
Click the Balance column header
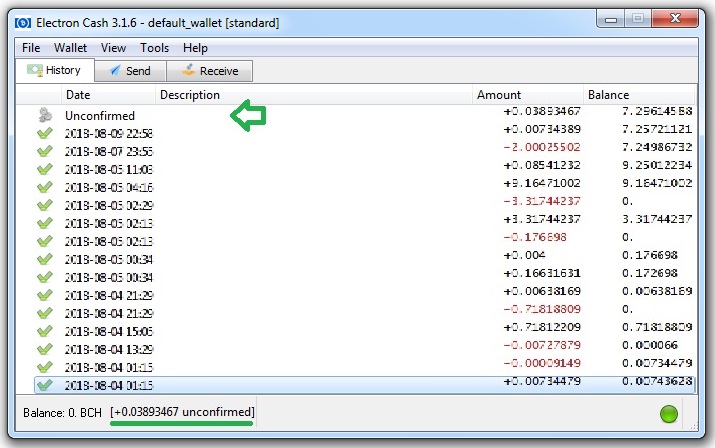638,95
